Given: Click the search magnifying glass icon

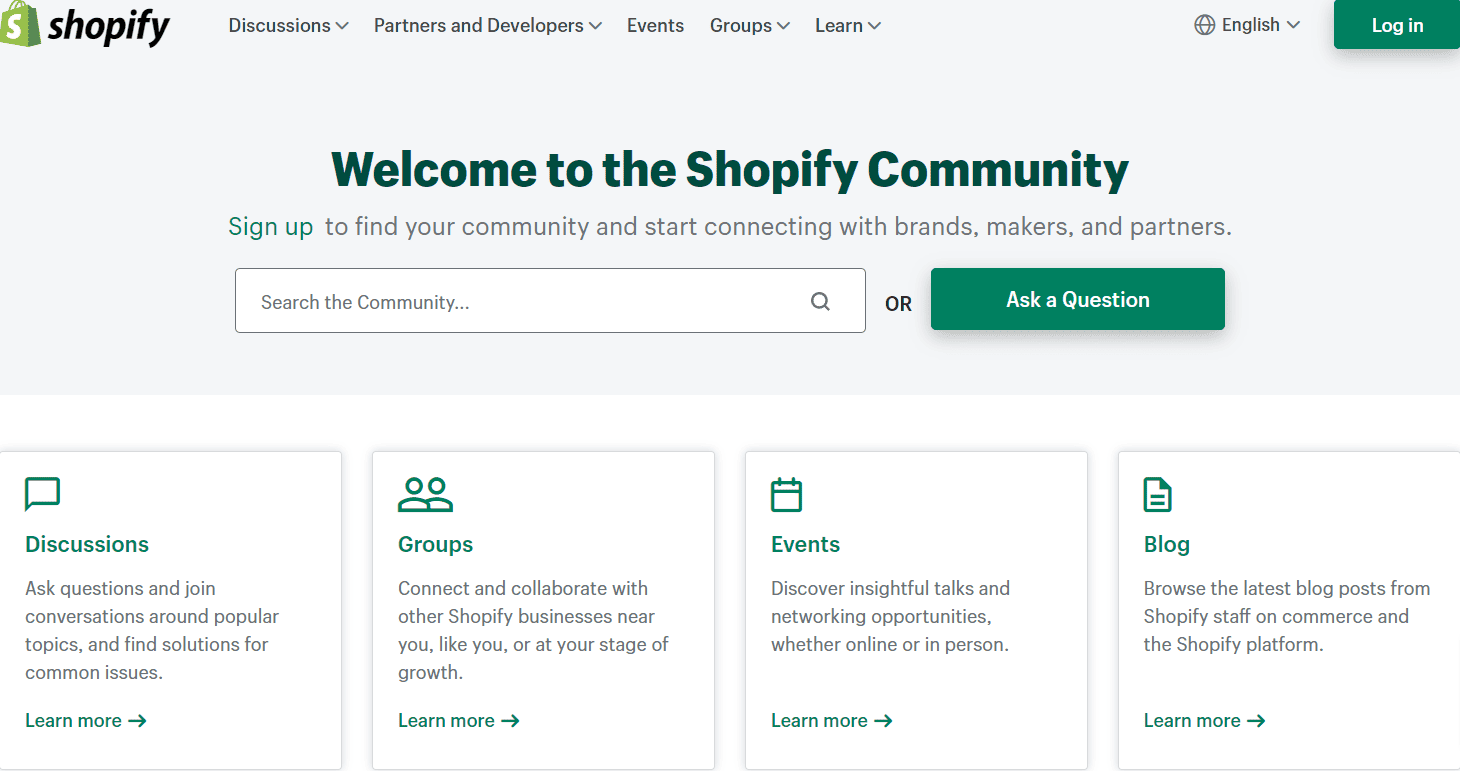Looking at the screenshot, I should 820,300.
